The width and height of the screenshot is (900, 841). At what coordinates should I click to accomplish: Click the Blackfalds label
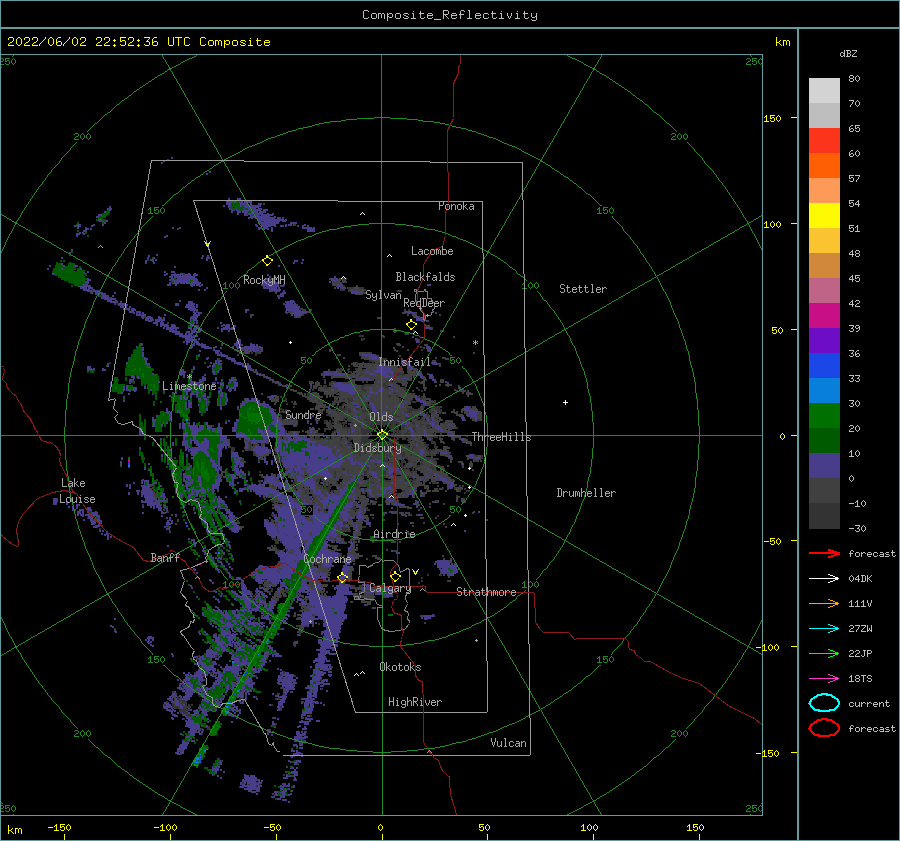[425, 277]
